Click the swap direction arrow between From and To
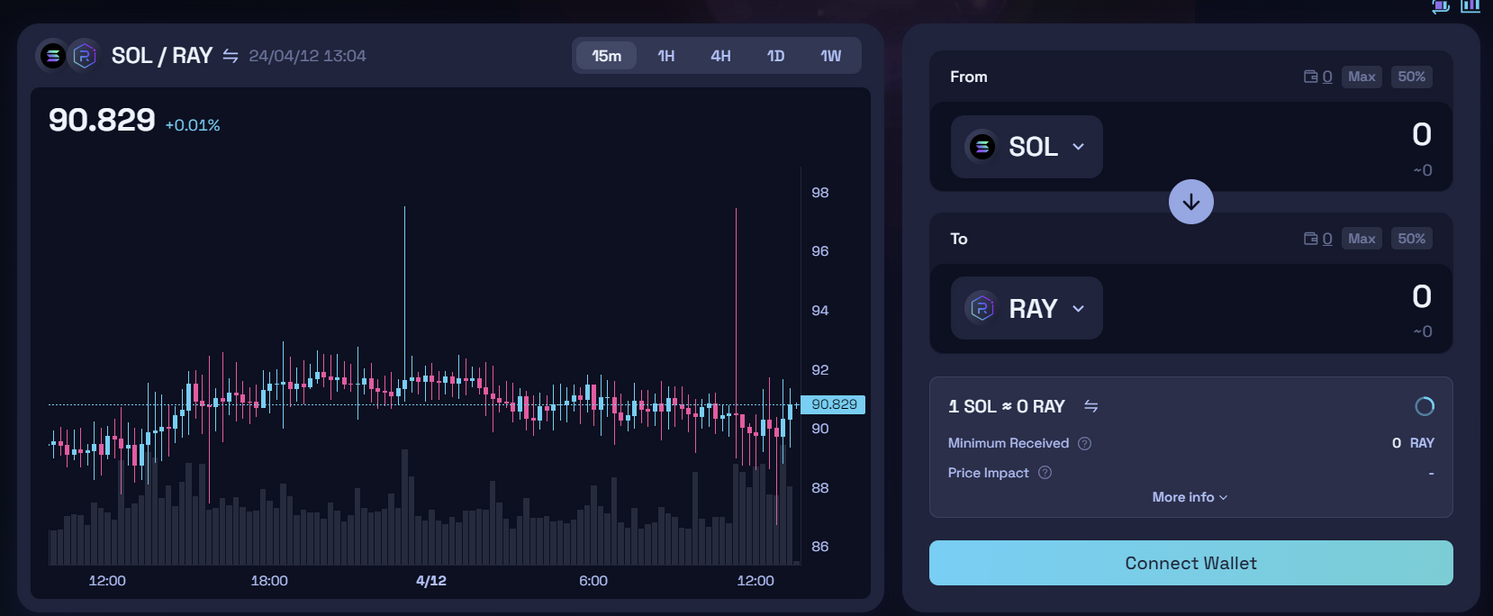 coord(1190,202)
